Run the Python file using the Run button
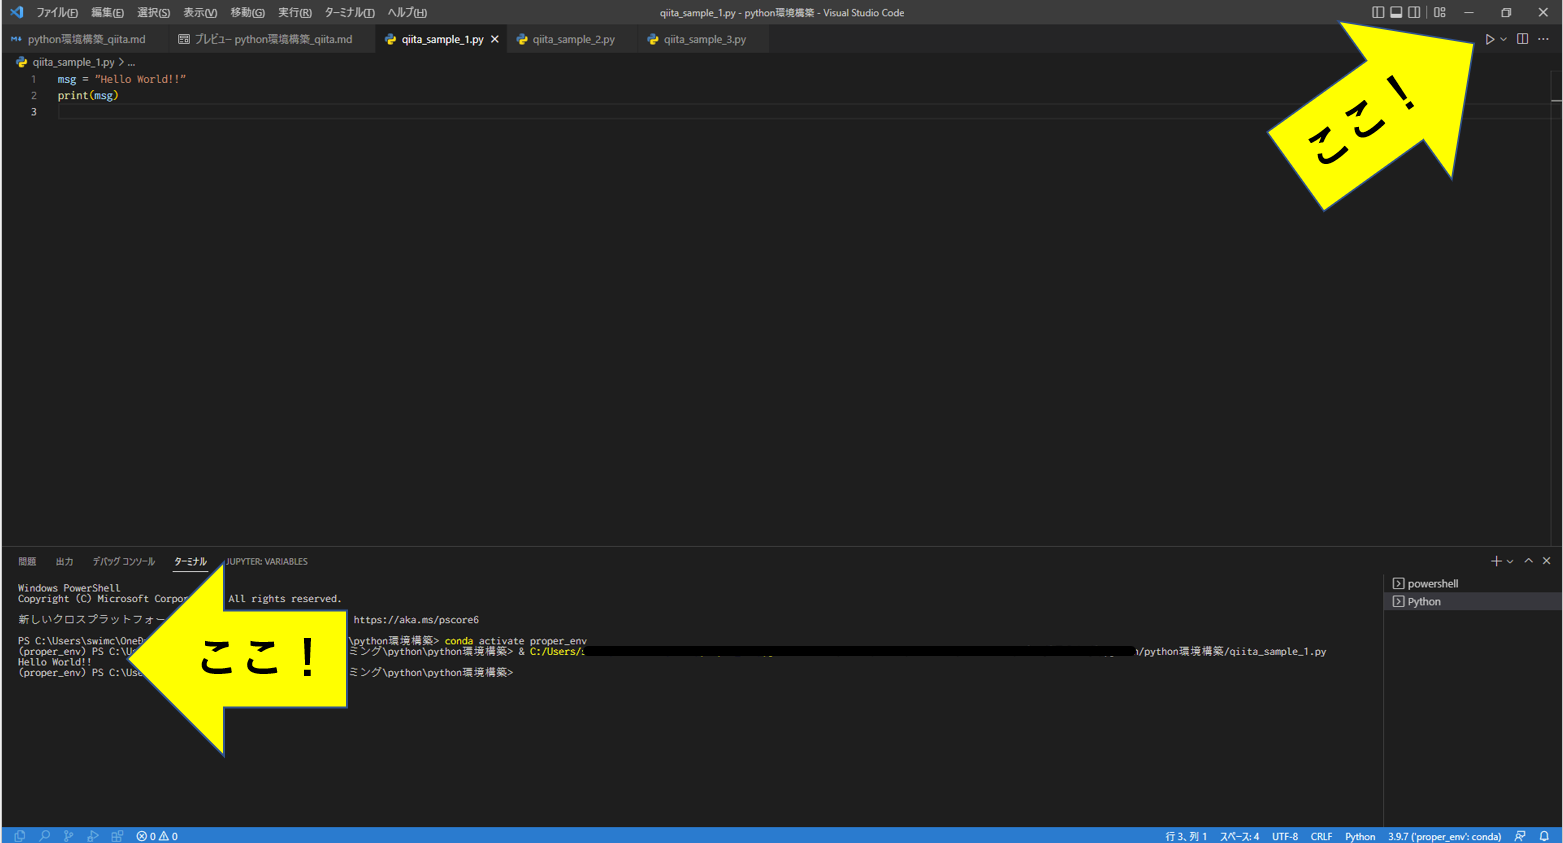The height and width of the screenshot is (843, 1563). pos(1489,38)
